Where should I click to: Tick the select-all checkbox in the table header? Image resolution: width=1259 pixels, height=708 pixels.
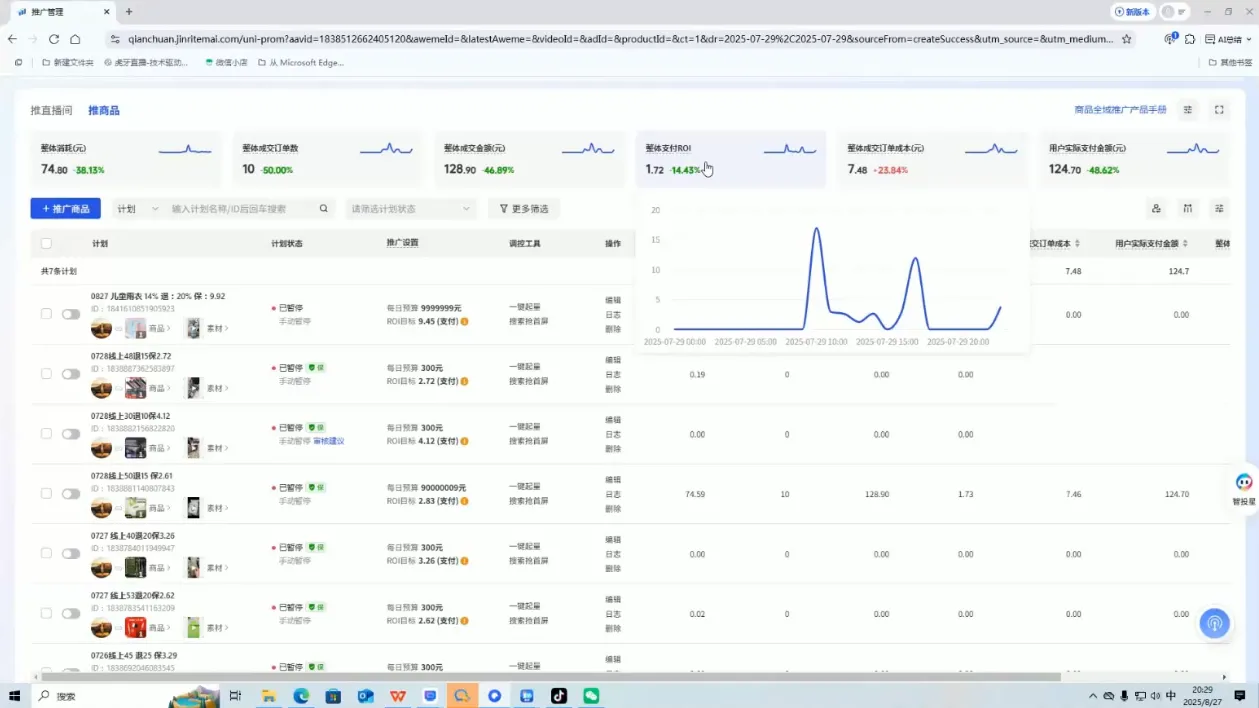(46, 243)
